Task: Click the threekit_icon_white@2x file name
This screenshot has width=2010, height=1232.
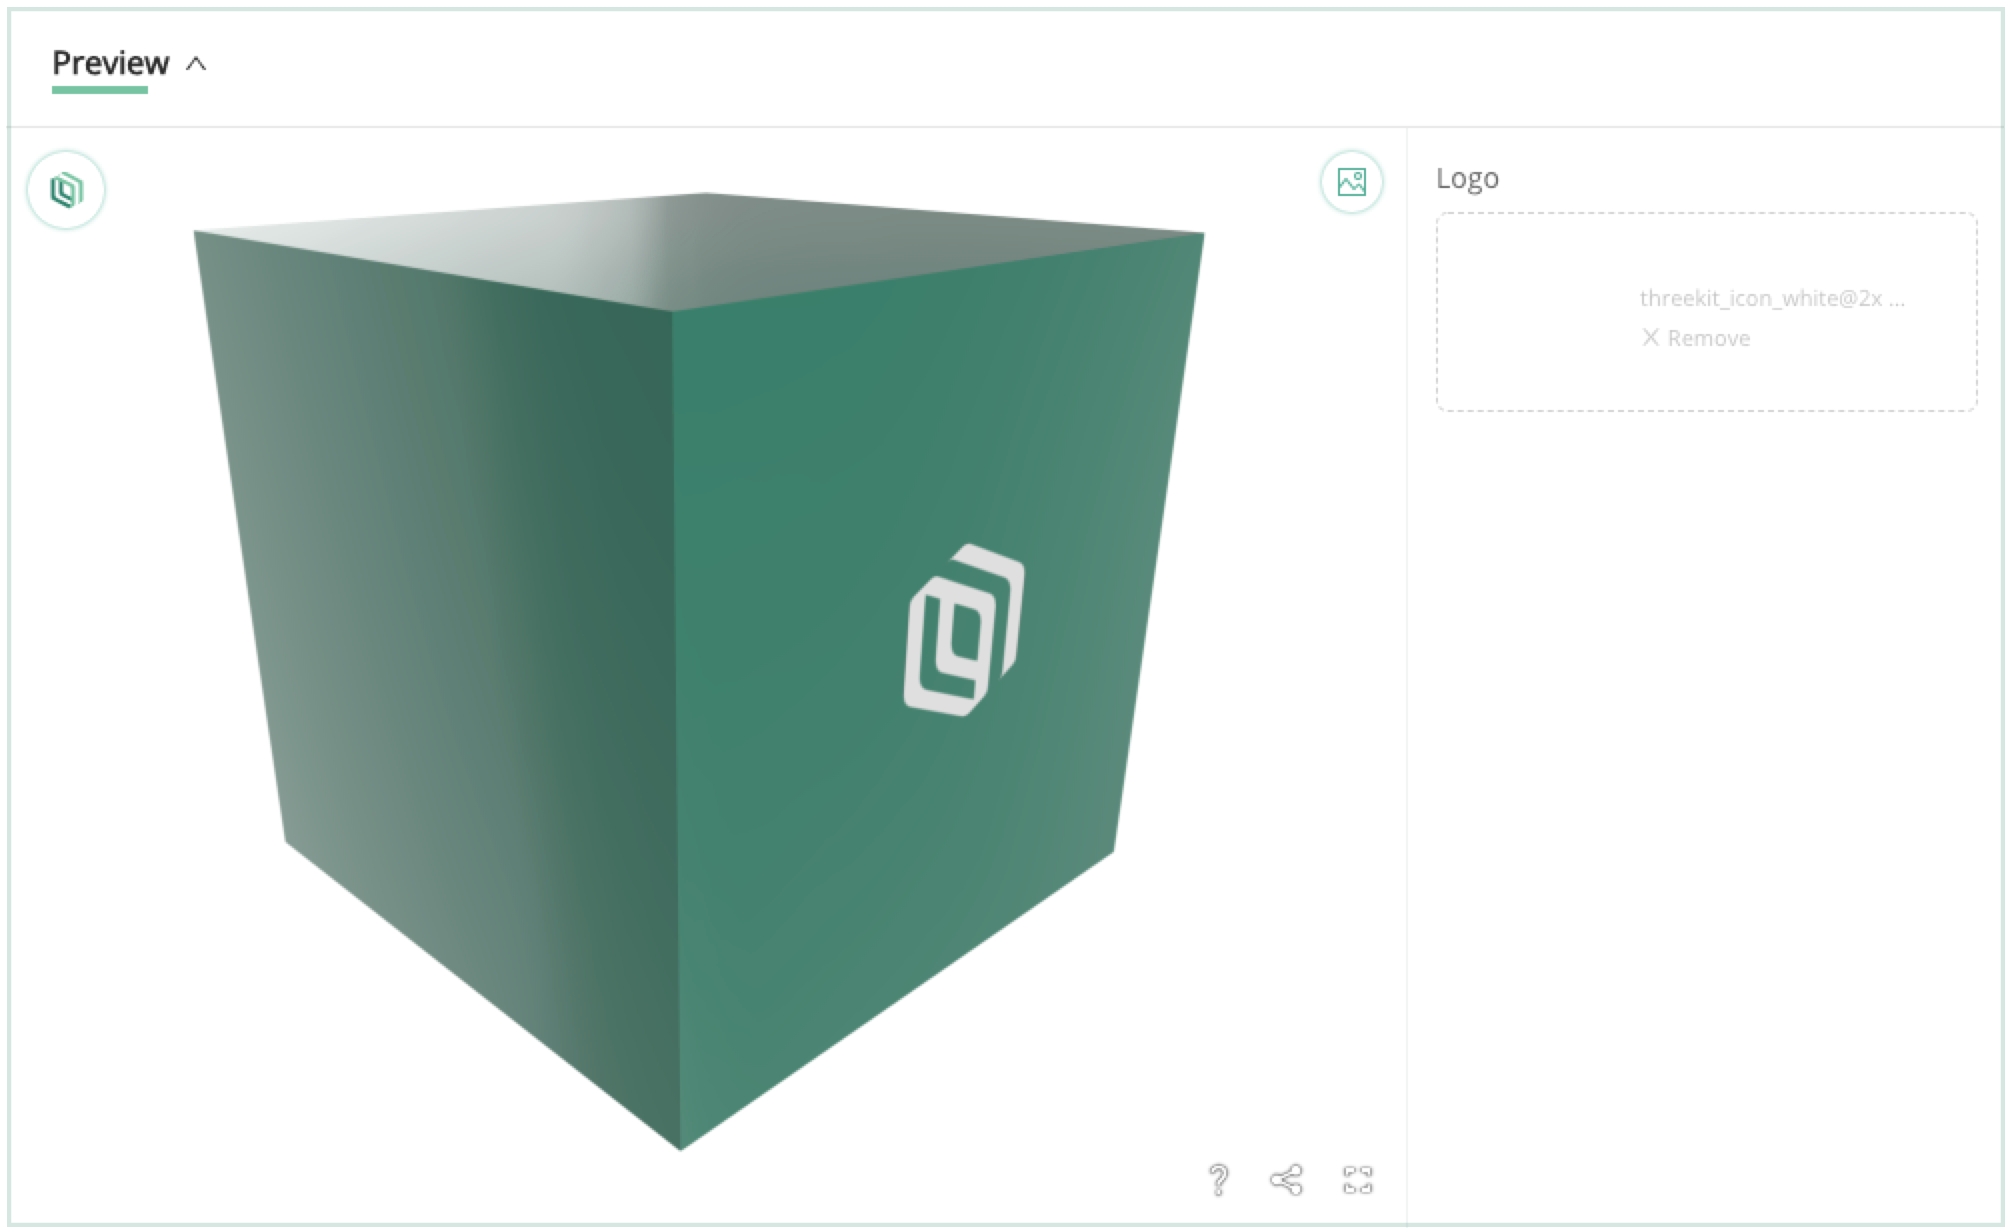Action: pos(1771,298)
